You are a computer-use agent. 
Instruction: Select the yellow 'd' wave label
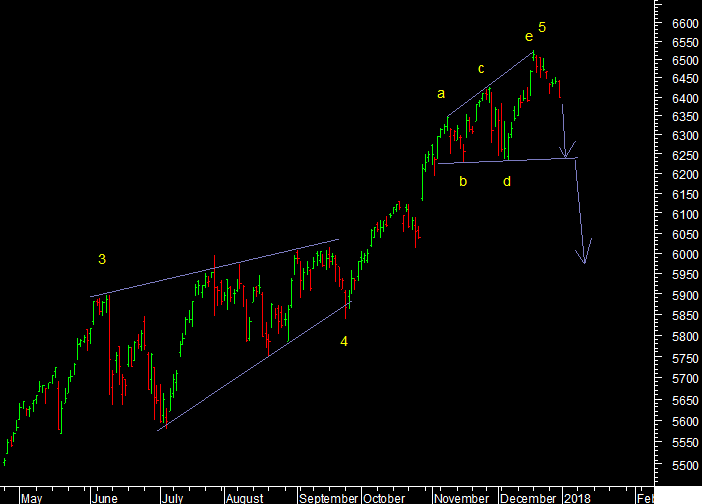point(507,182)
